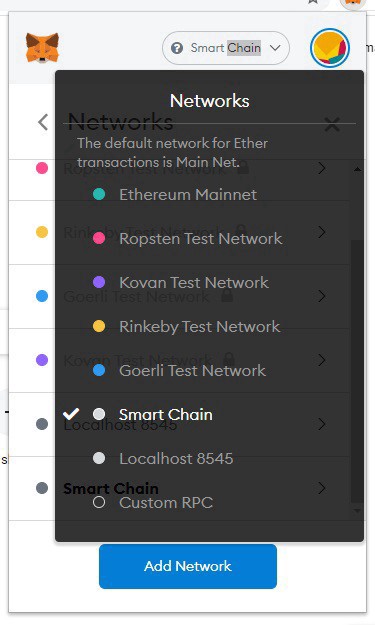
Task: Click the pink Ropsten network dot
Action: point(99,238)
